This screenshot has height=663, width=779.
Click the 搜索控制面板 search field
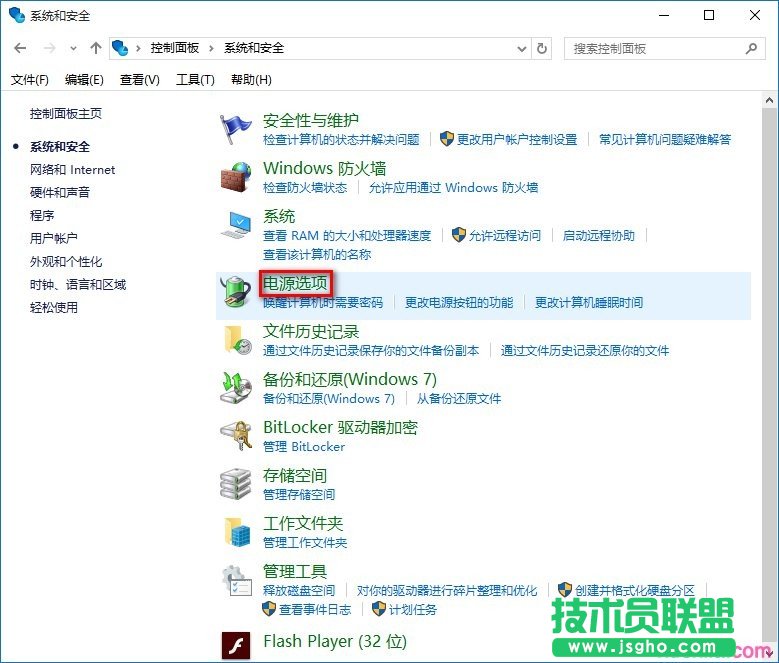pyautogui.click(x=656, y=48)
